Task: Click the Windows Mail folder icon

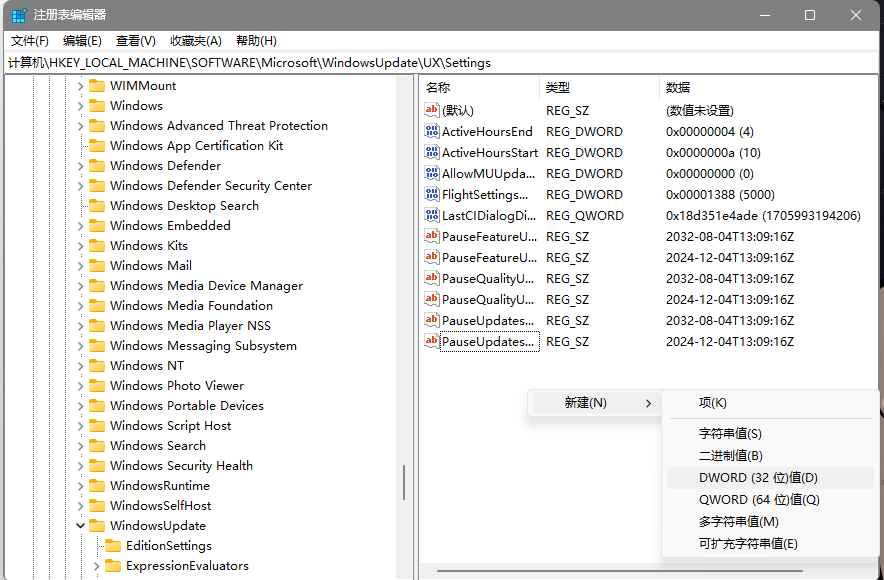Action: coord(97,265)
